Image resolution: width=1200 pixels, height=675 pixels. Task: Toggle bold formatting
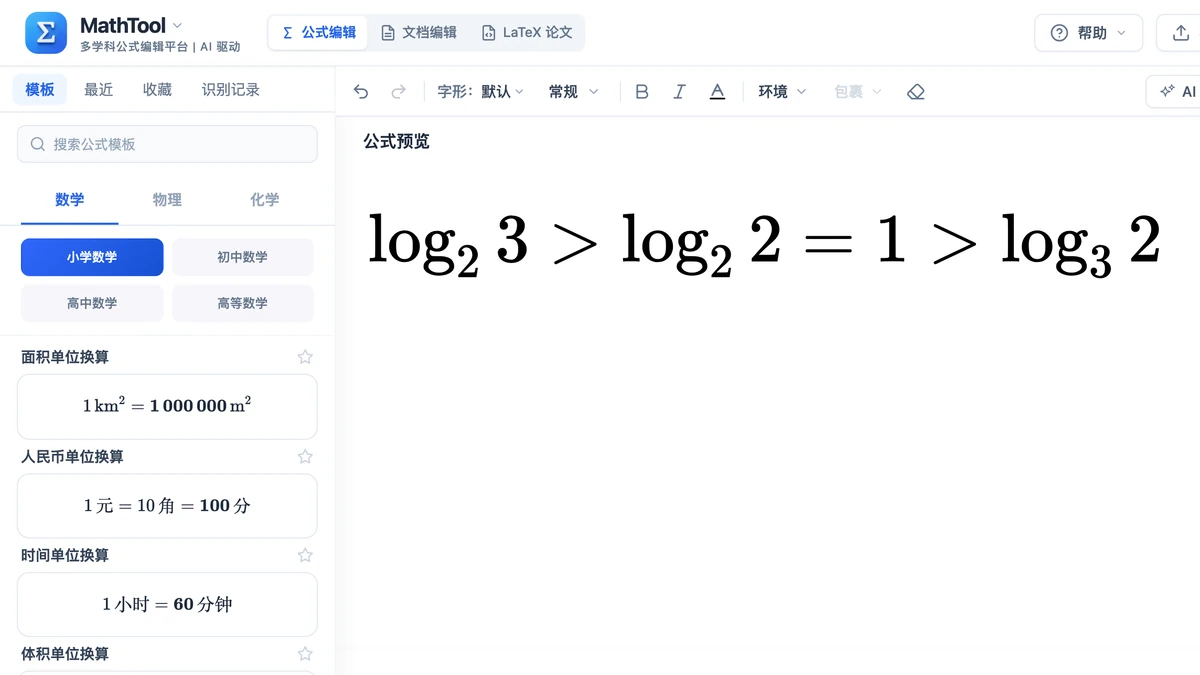[x=642, y=92]
